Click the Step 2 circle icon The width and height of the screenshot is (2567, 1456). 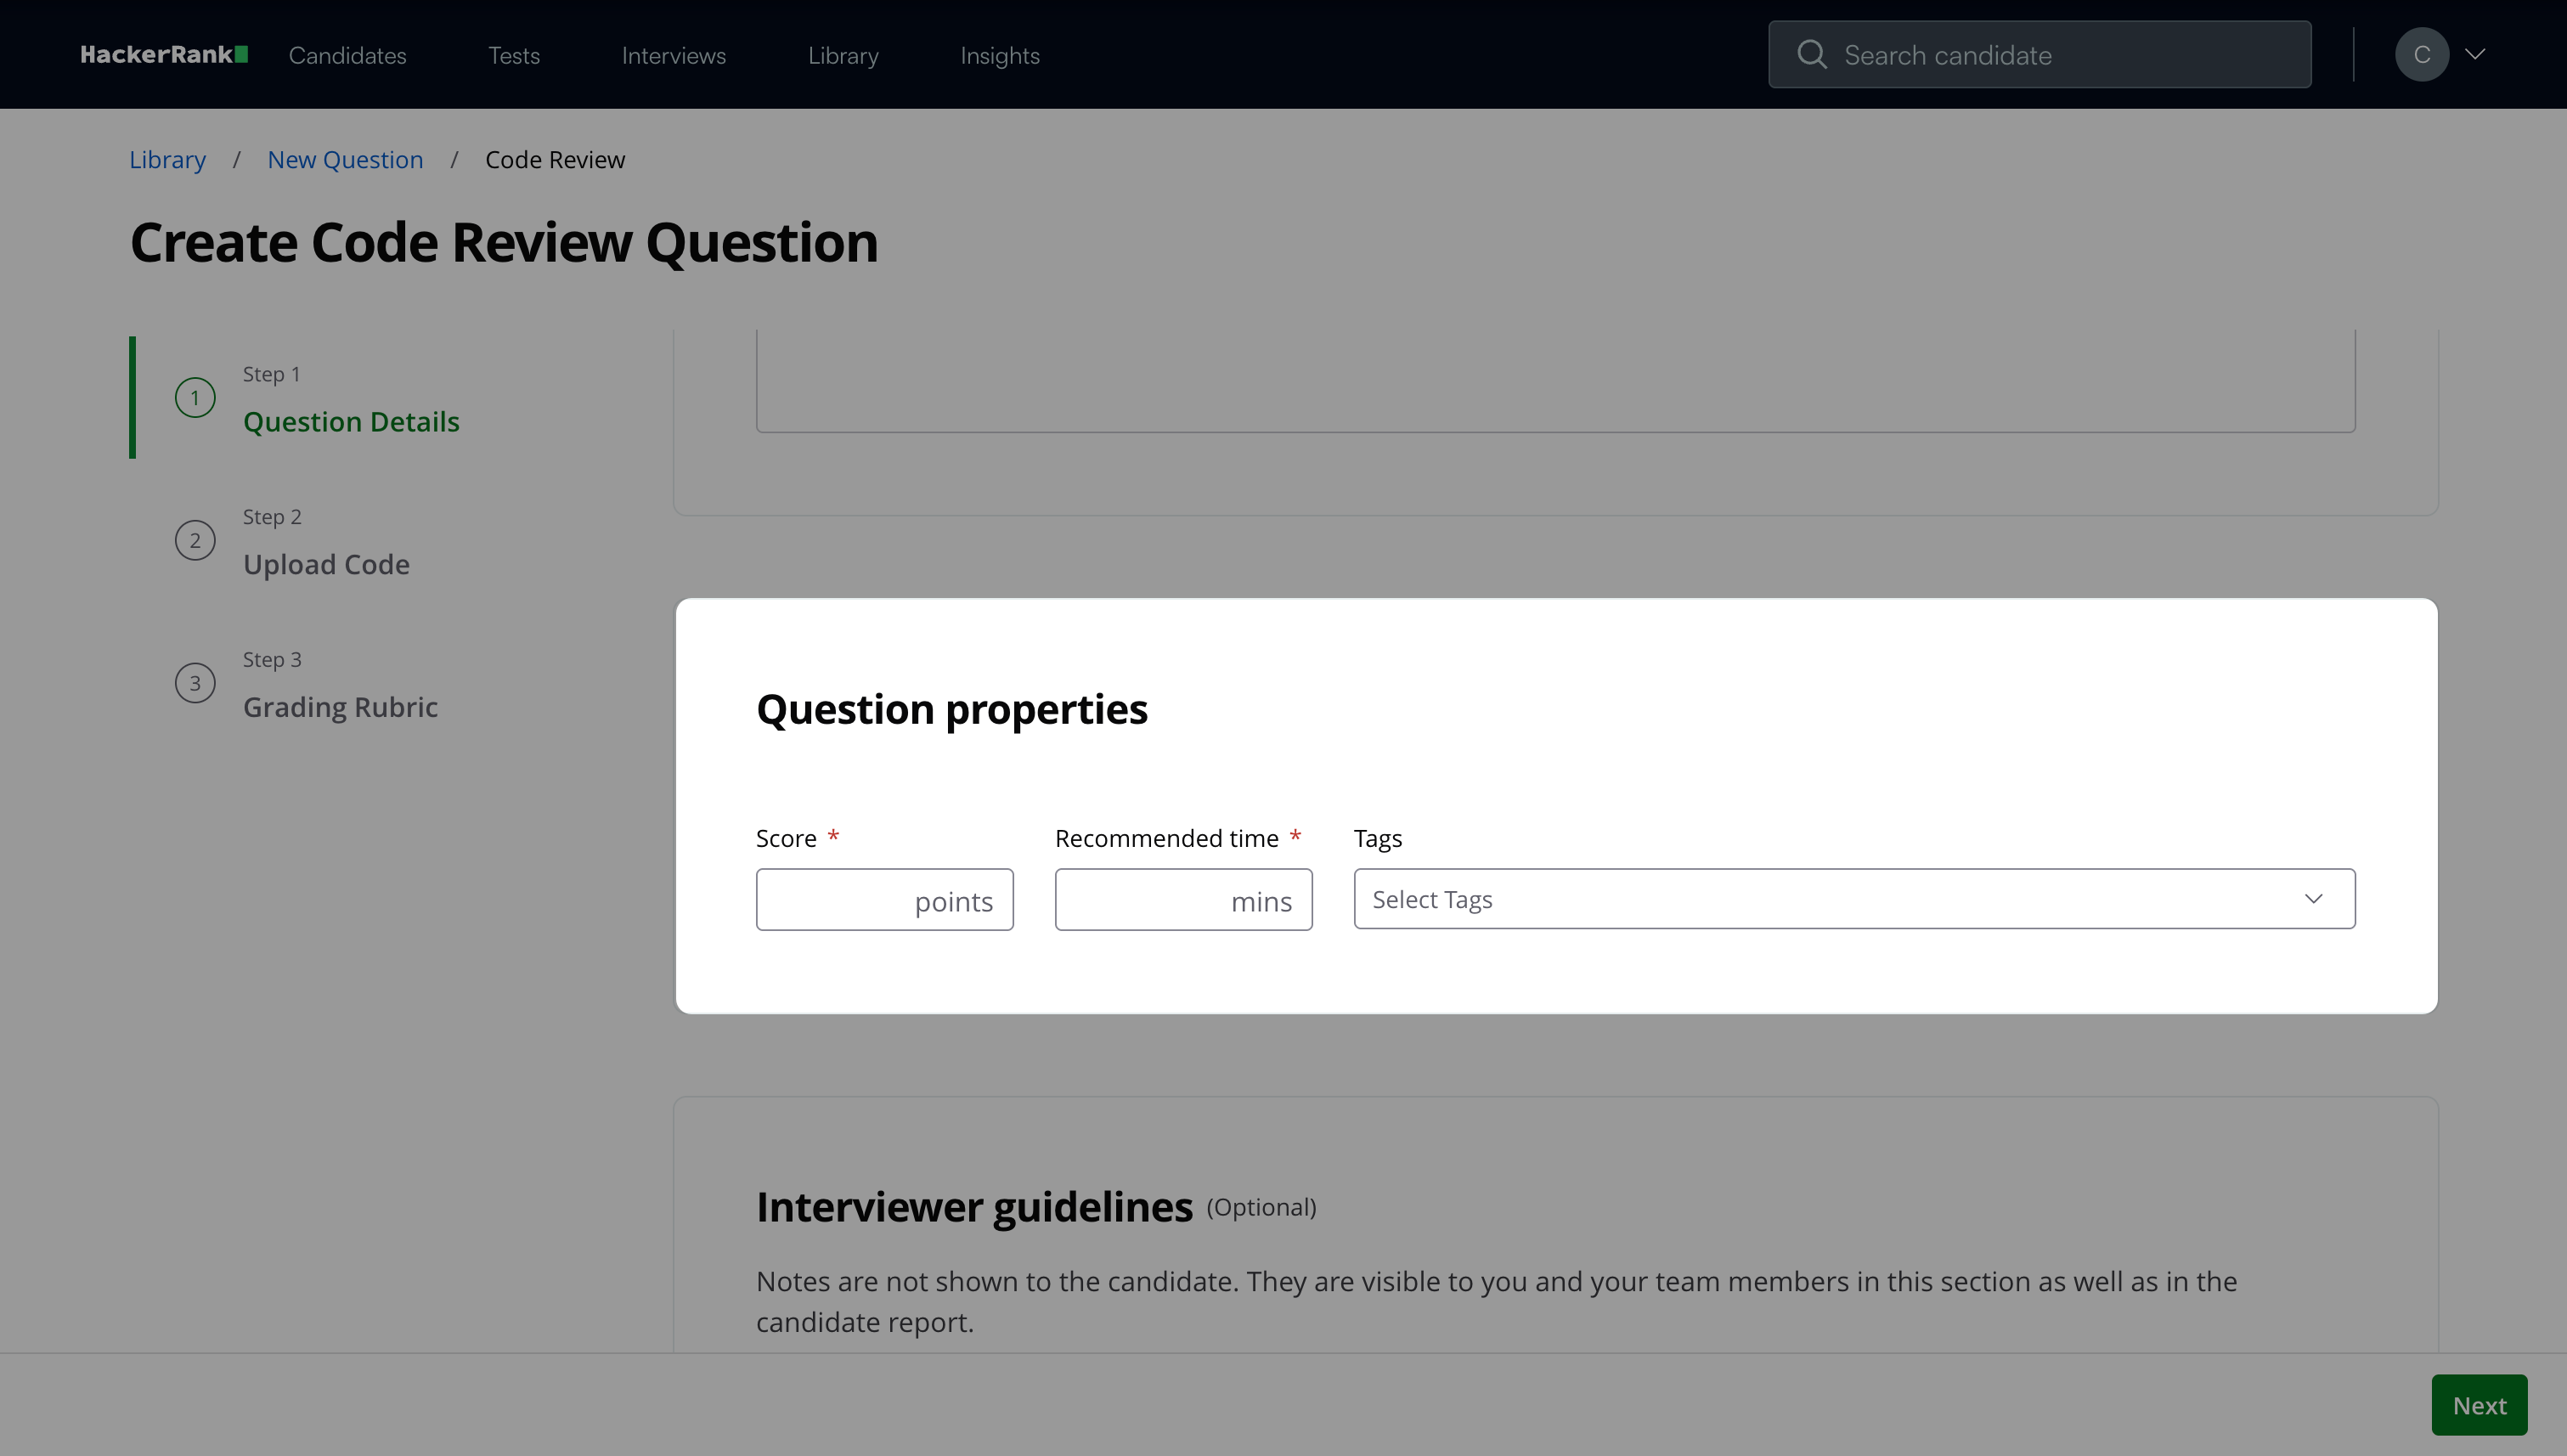[195, 541]
